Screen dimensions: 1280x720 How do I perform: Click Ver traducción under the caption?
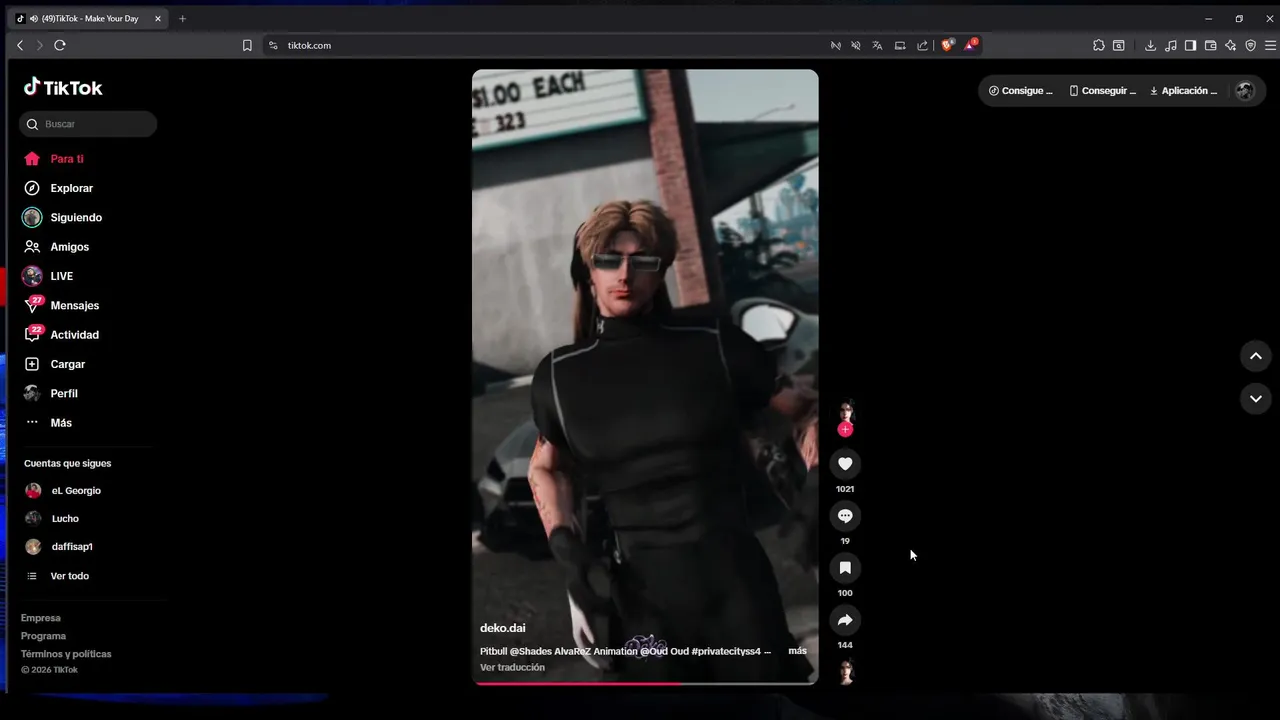point(512,667)
